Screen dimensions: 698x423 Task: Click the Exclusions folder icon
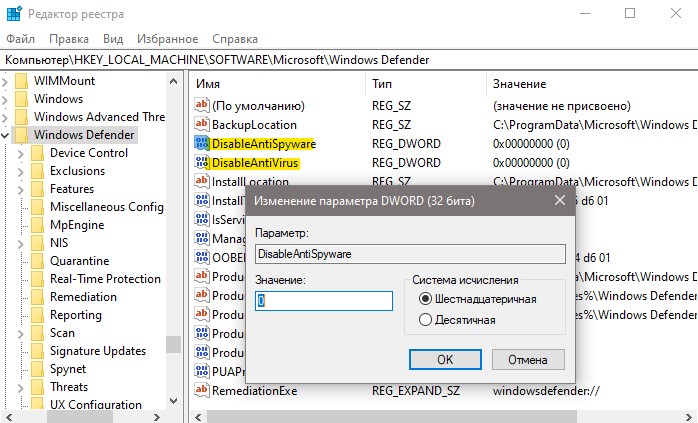coord(37,171)
